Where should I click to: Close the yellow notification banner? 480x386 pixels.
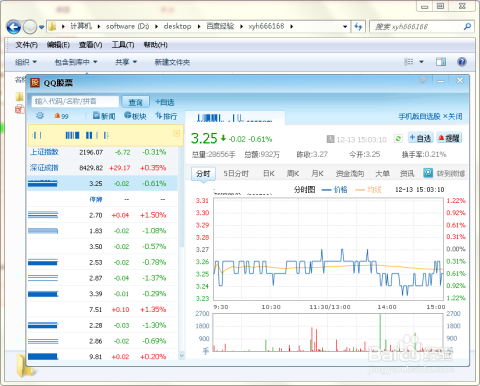[x=177, y=133]
